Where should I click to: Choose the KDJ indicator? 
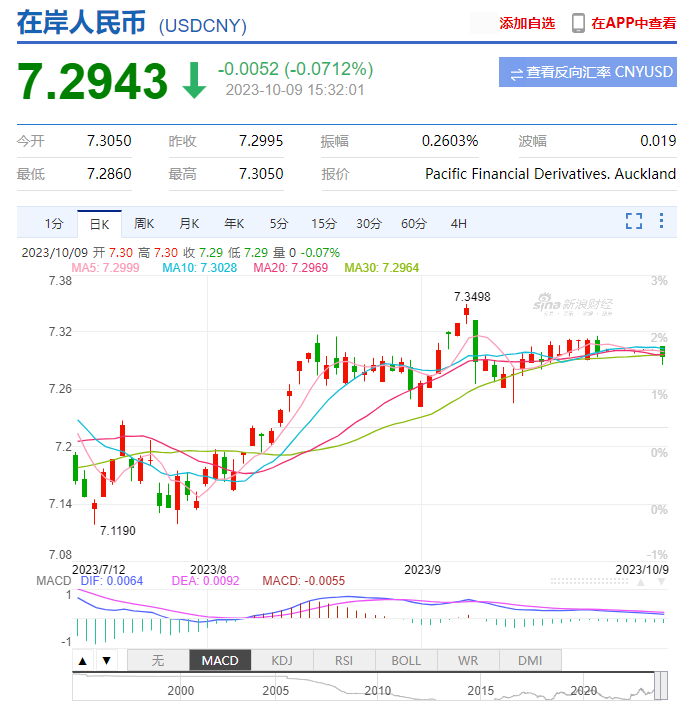(281, 660)
